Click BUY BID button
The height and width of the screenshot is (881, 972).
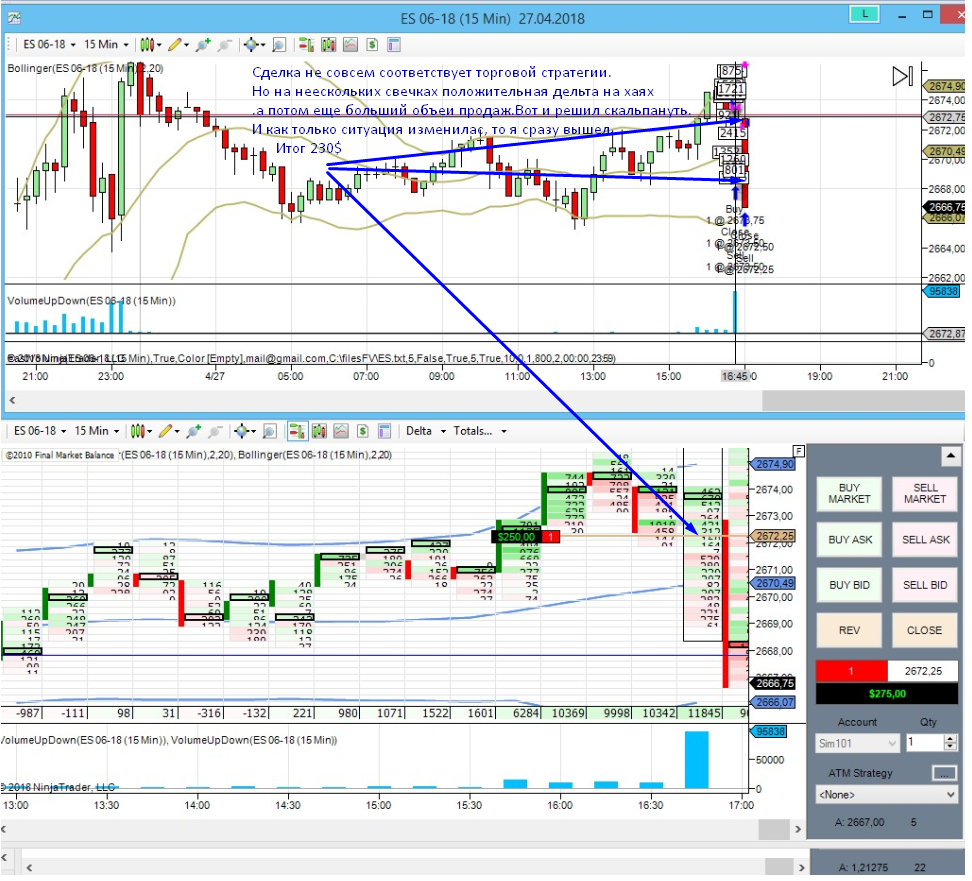(x=849, y=585)
